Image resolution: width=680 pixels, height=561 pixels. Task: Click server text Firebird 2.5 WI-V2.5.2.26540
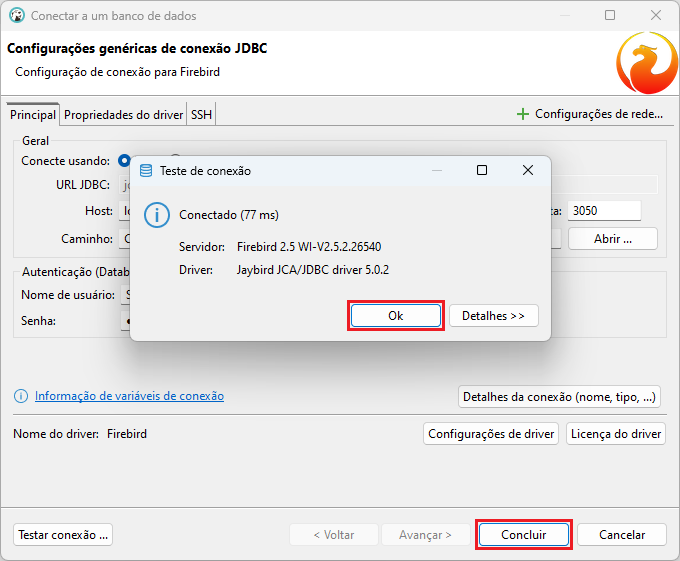pos(309,247)
